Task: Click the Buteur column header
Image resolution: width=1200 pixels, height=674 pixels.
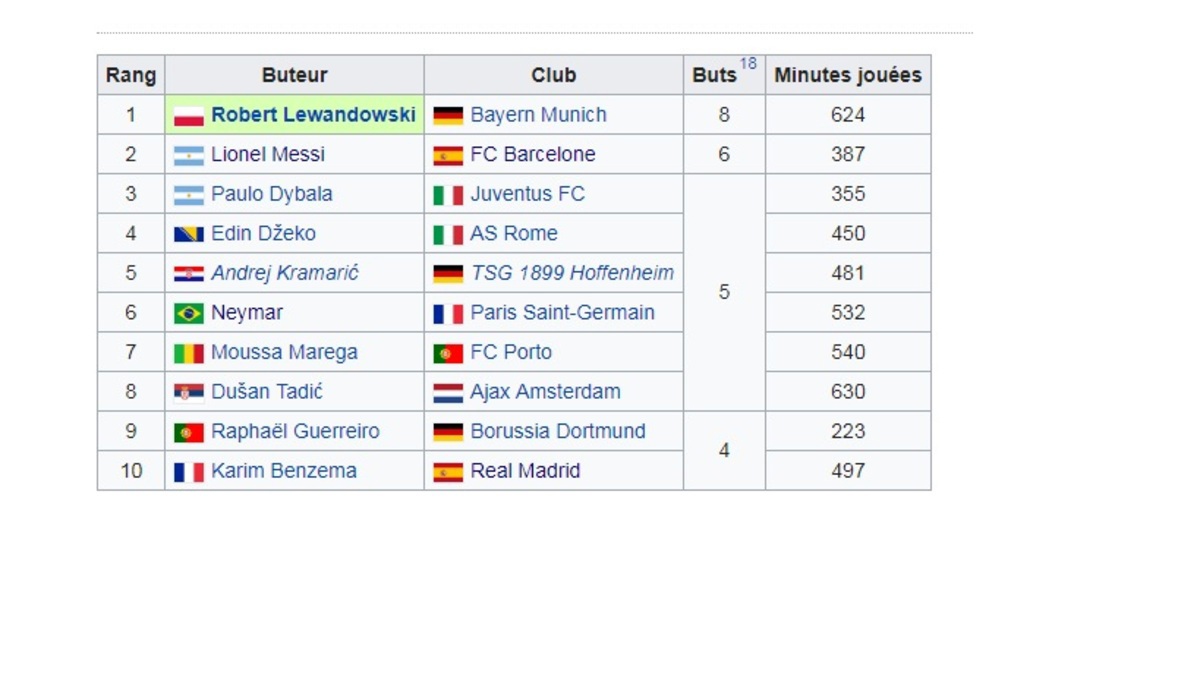Action: click(x=295, y=75)
